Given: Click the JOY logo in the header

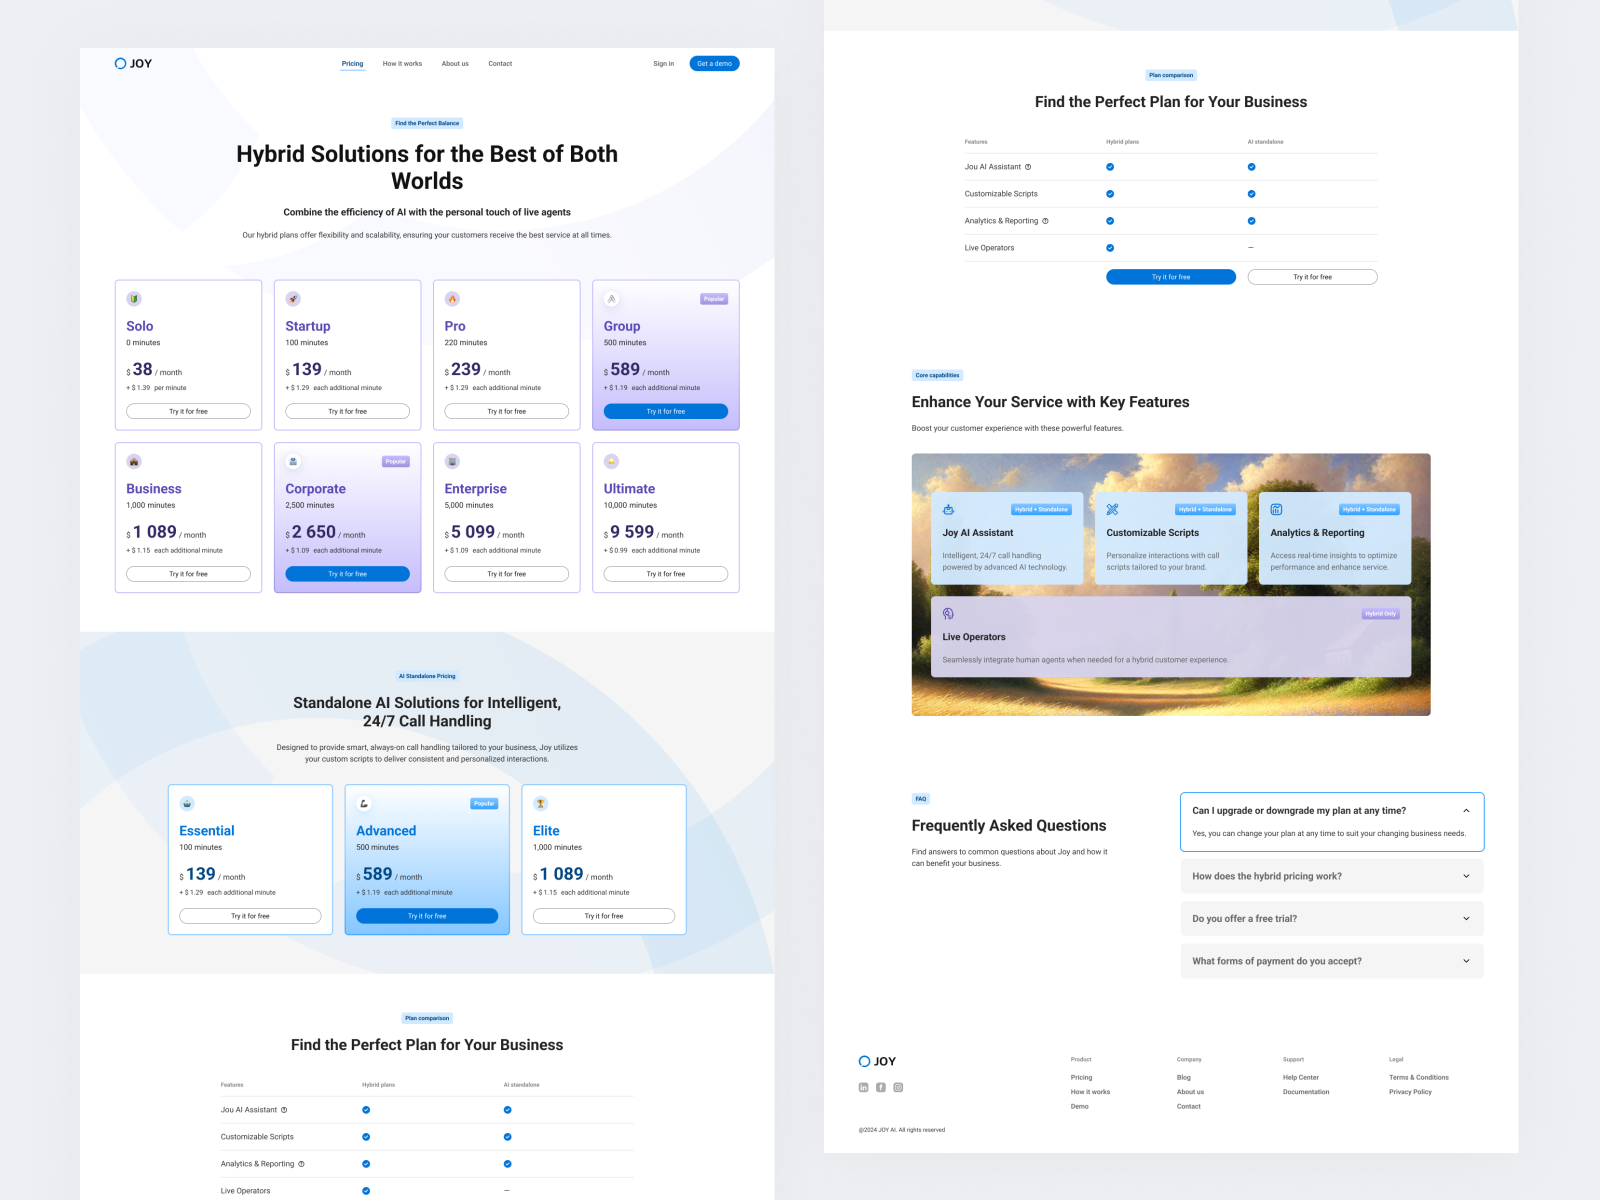Looking at the screenshot, I should [133, 64].
